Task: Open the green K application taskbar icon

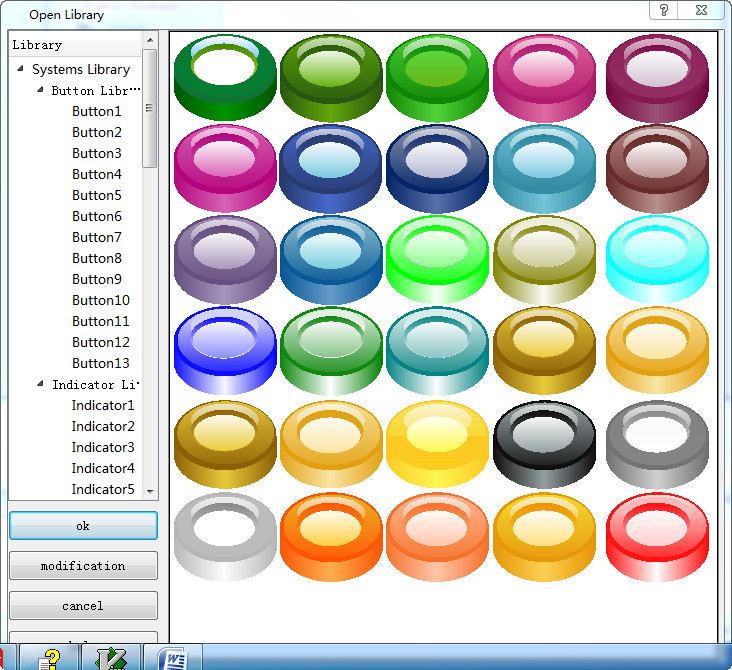Action: 111,658
